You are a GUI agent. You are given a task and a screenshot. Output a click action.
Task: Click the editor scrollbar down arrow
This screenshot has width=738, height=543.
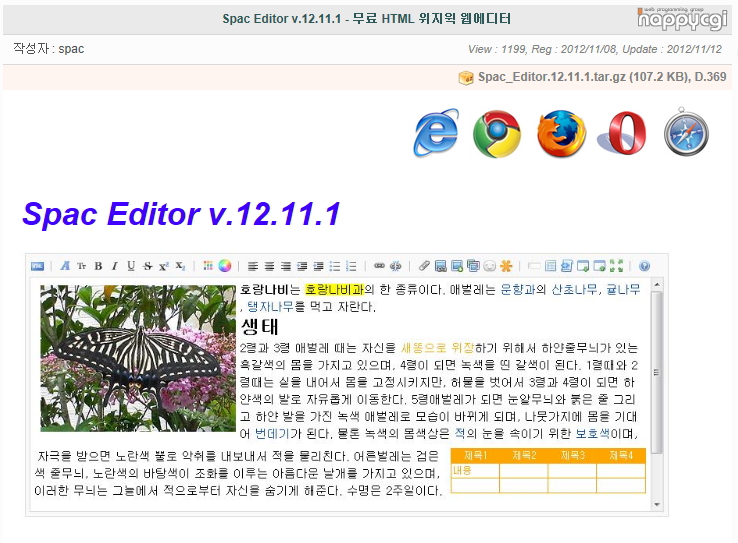[657, 505]
